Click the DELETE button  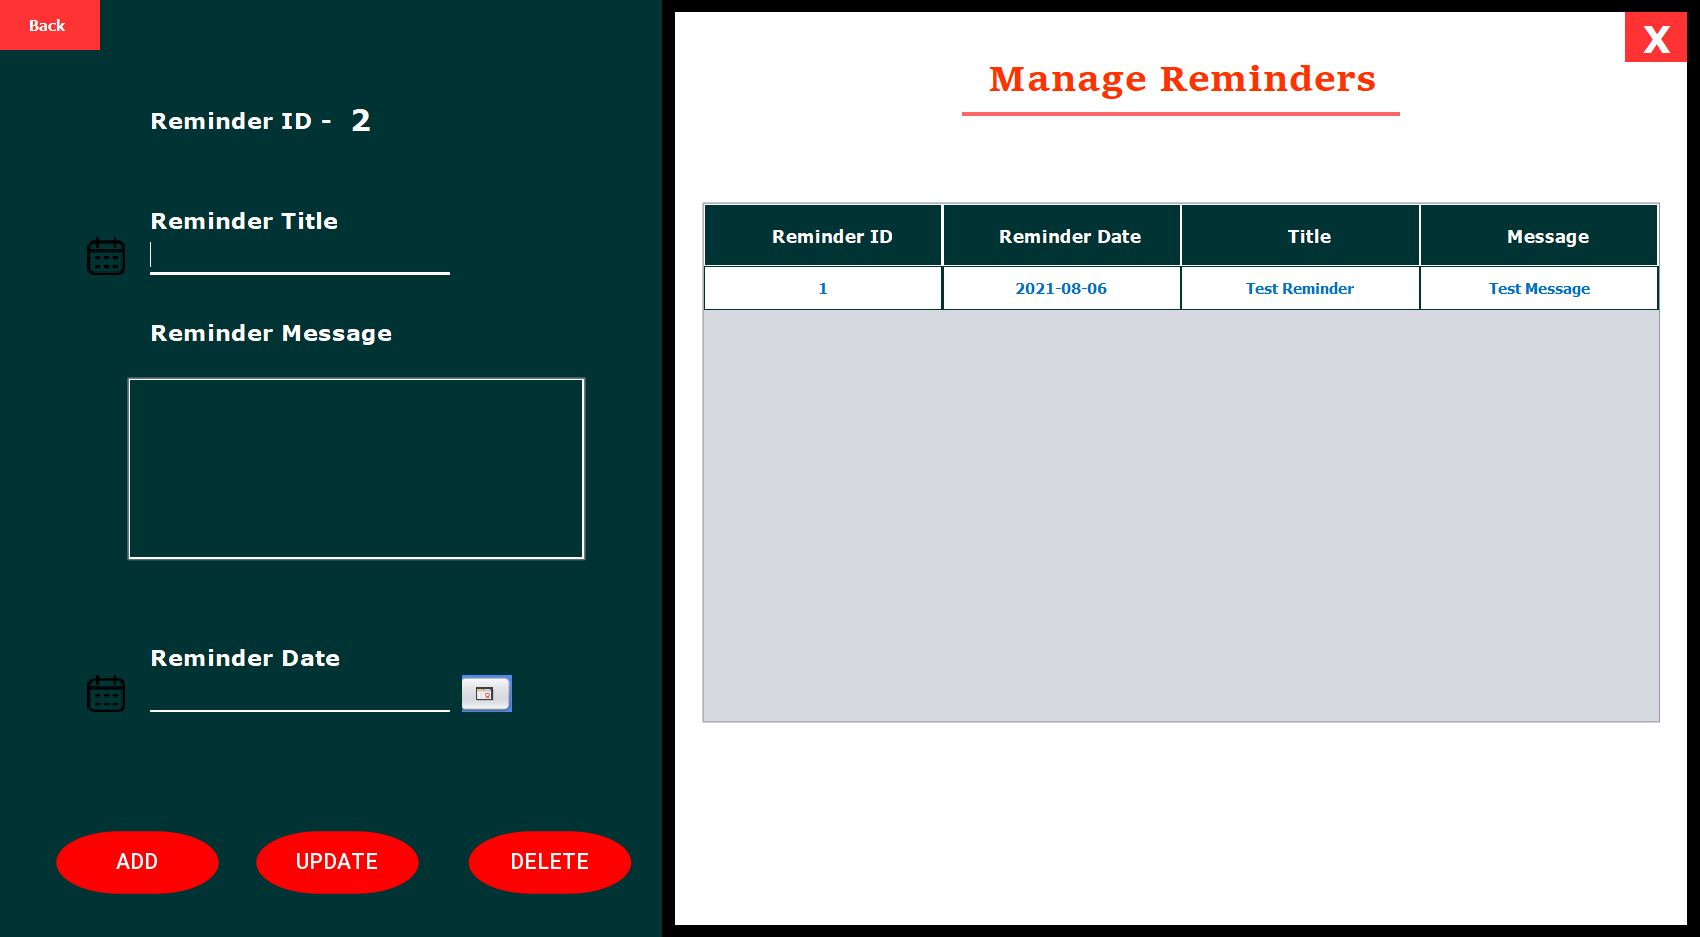click(x=549, y=862)
